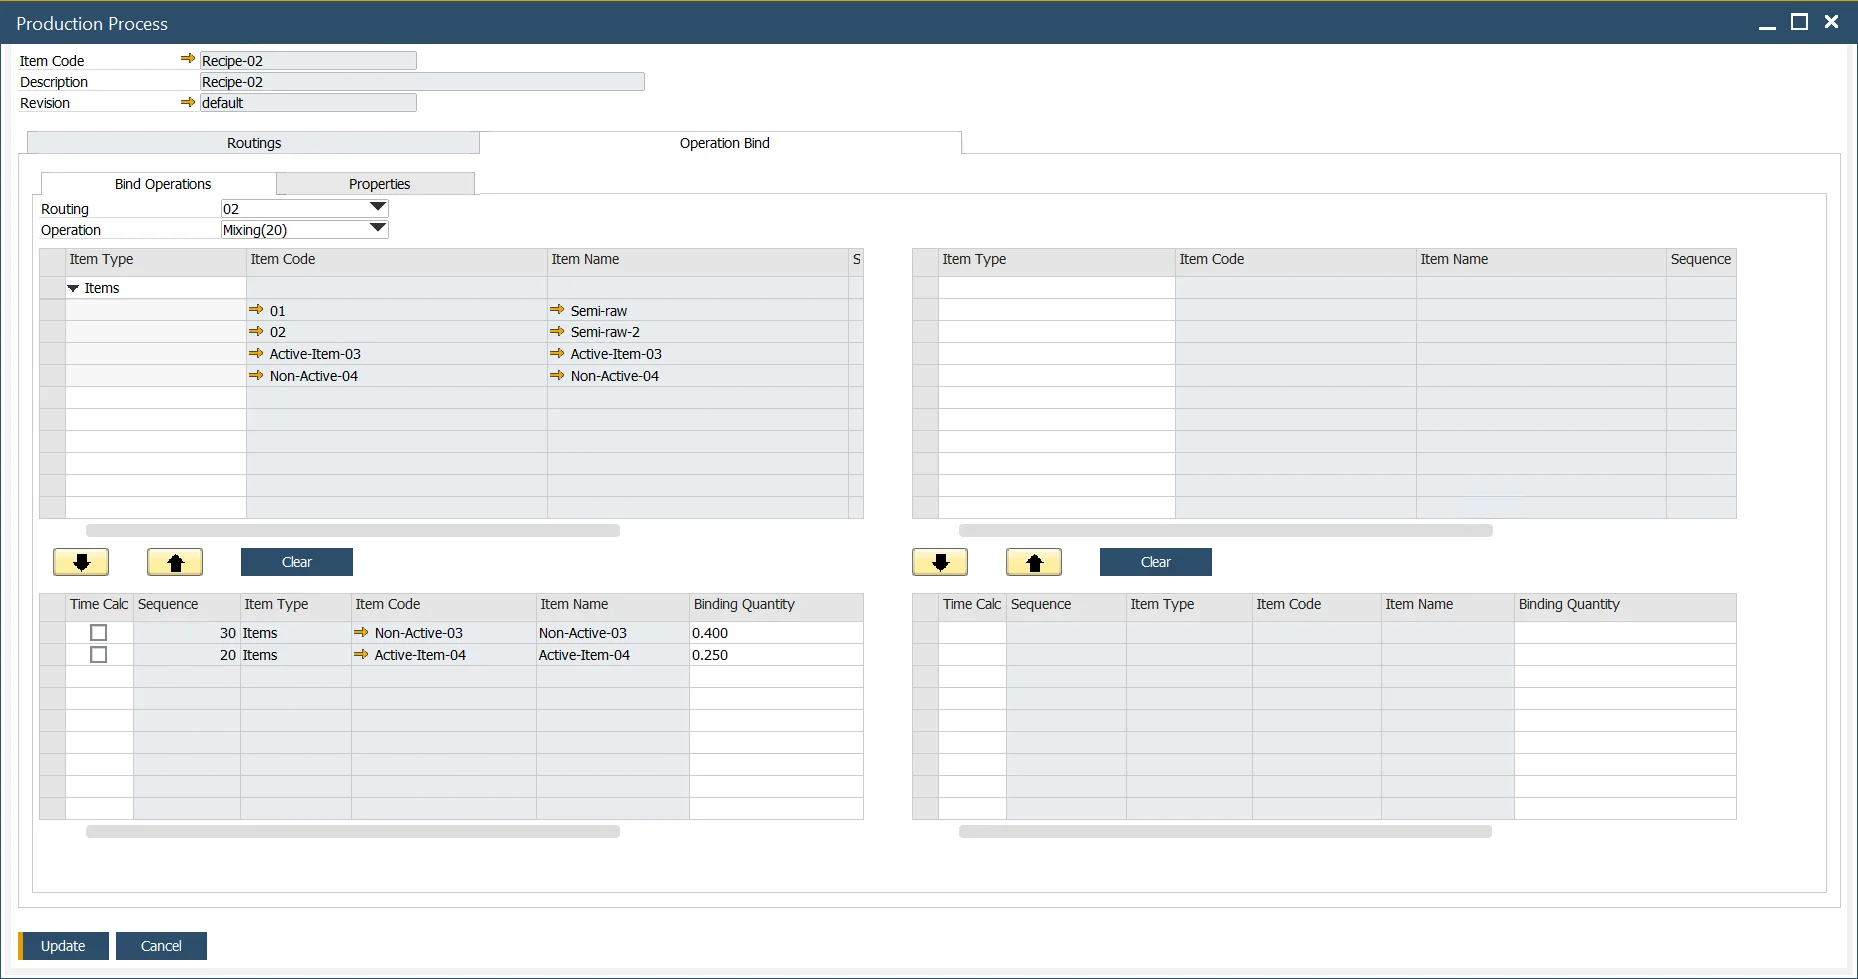Screen dimensions: 1858x979
Task: Open the link arrow for Item Code 01
Action: click(x=256, y=310)
